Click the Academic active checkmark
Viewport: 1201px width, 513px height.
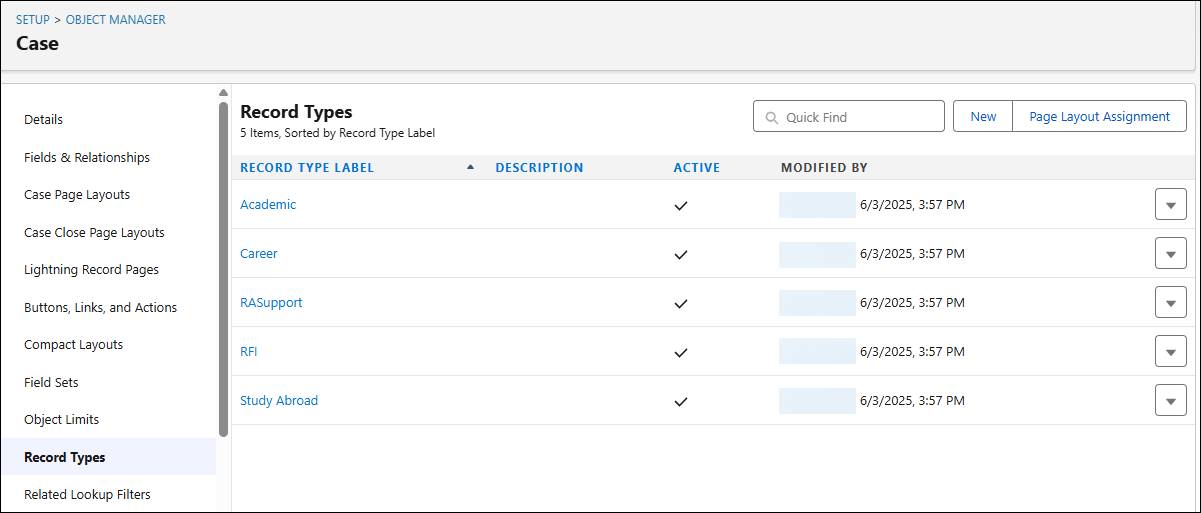[x=681, y=205]
